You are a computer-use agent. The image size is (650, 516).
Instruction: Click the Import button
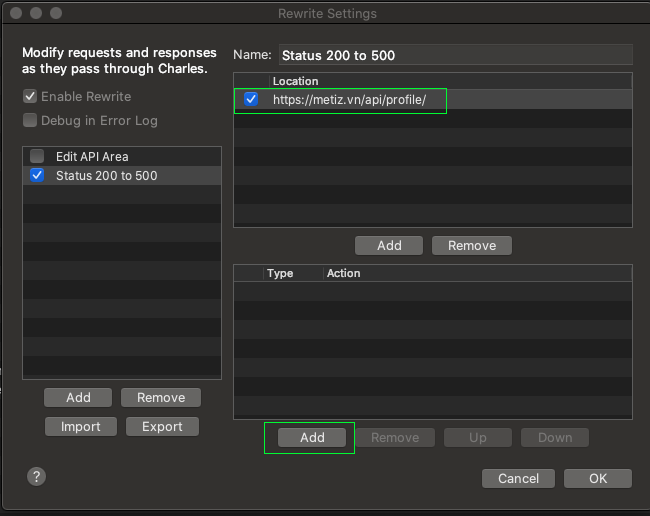tap(81, 426)
